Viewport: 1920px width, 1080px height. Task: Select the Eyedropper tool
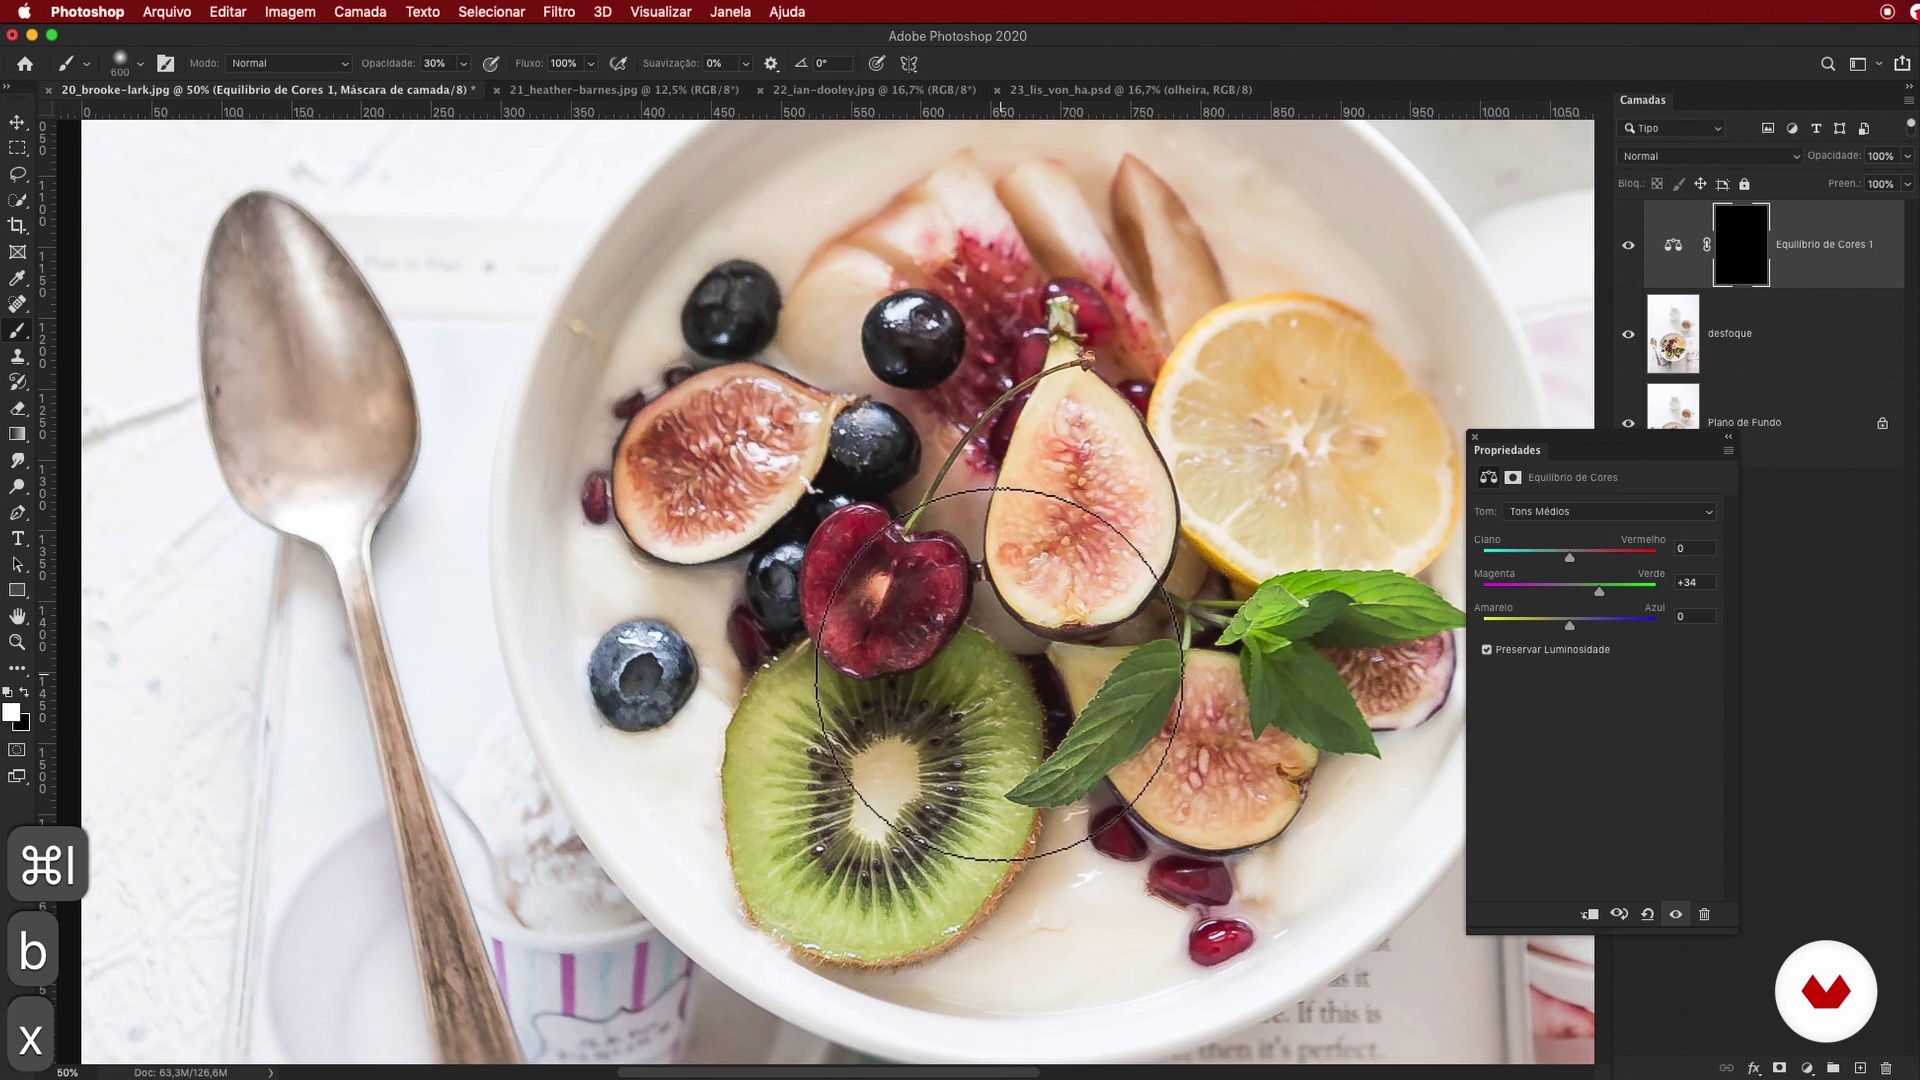click(x=17, y=278)
